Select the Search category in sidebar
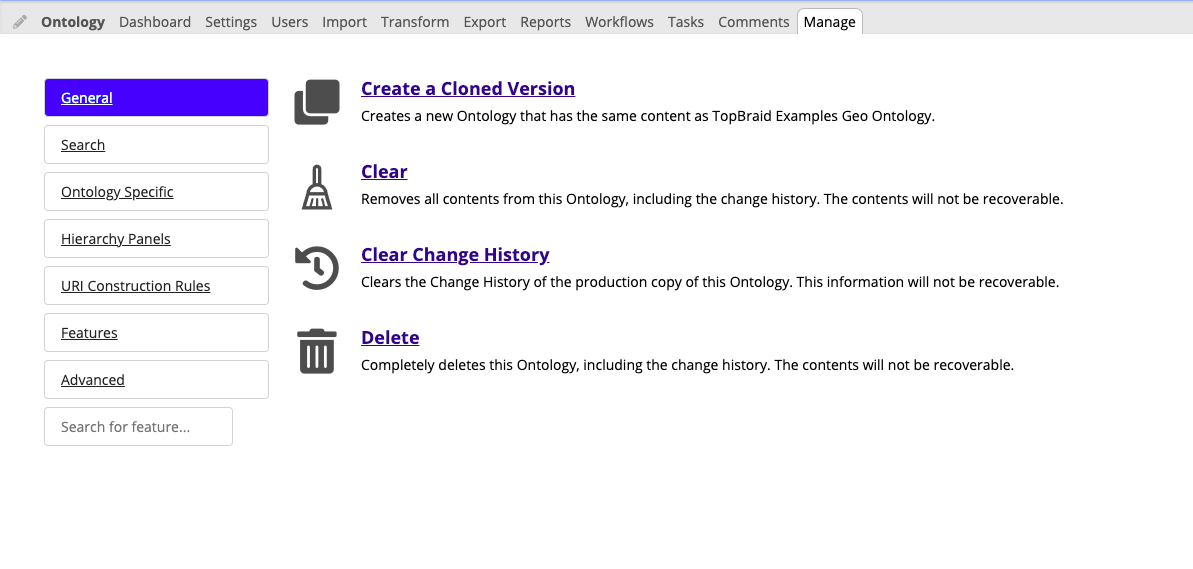This screenshot has height=569, width=1193. pyautogui.click(x=83, y=145)
